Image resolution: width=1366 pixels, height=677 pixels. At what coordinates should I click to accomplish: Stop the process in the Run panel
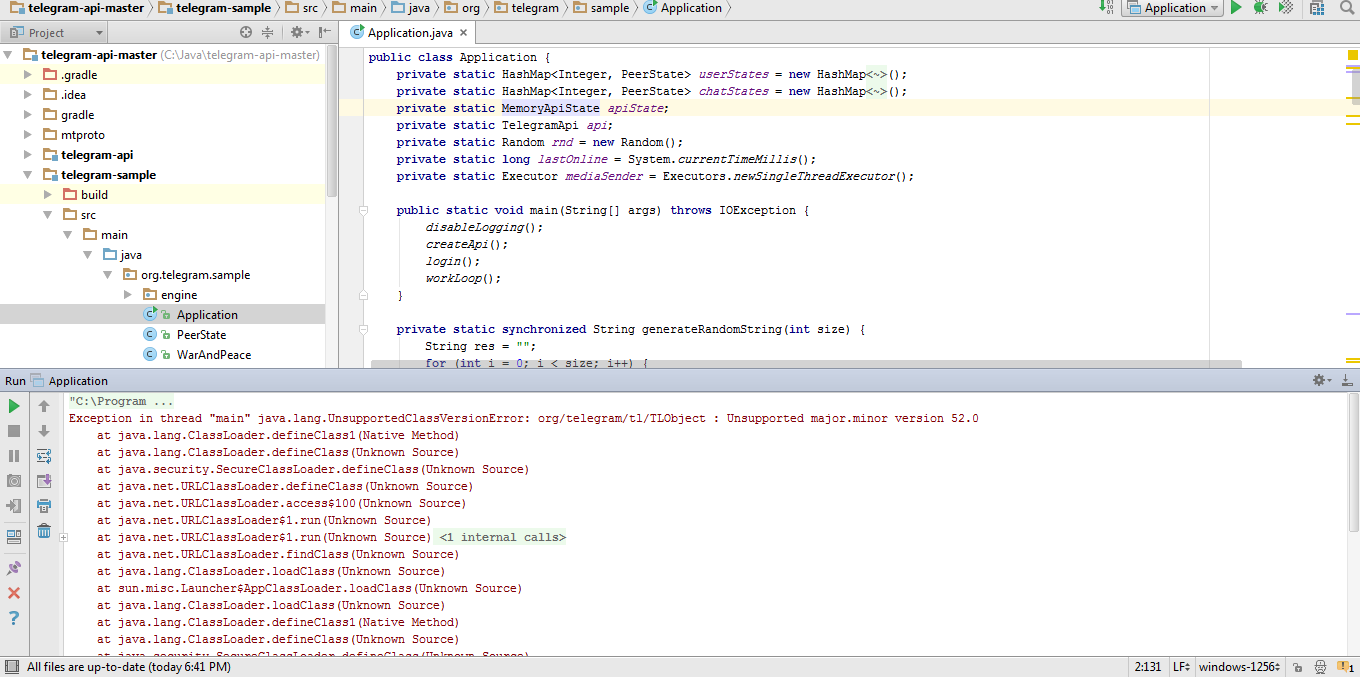[x=14, y=431]
